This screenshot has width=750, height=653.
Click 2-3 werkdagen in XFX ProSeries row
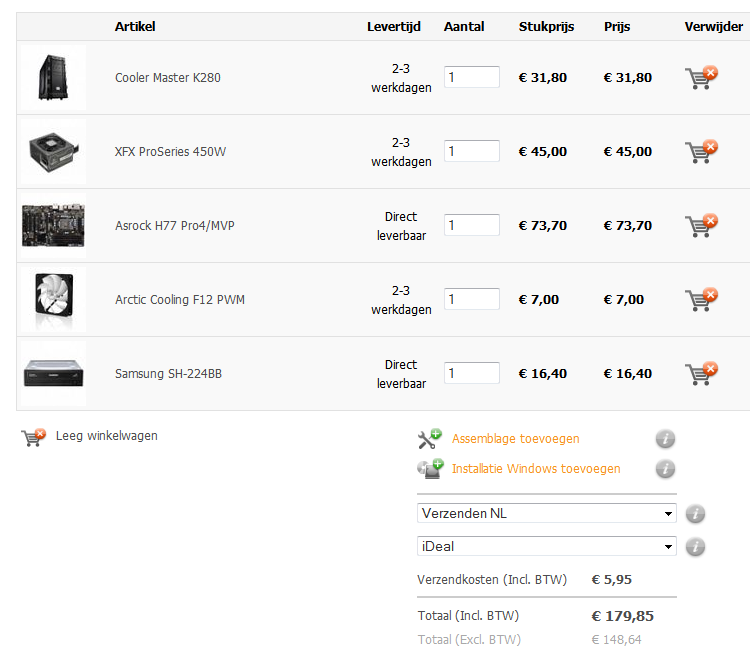[401, 152]
